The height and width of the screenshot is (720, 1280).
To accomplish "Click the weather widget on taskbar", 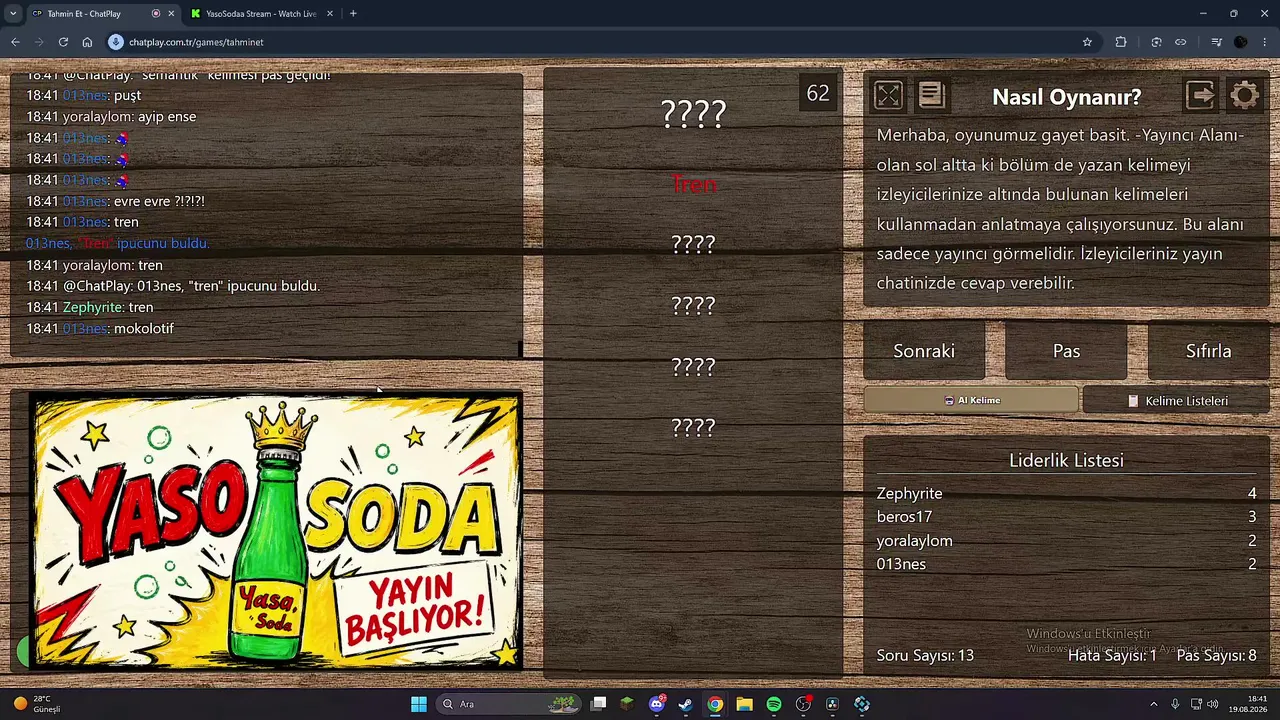I will [37, 704].
